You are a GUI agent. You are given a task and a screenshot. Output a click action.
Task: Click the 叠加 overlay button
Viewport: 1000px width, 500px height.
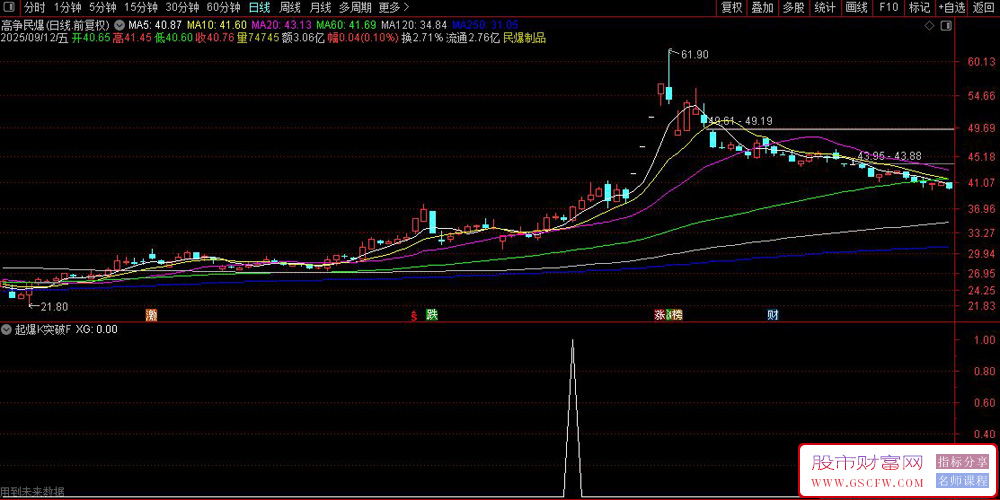[x=762, y=8]
